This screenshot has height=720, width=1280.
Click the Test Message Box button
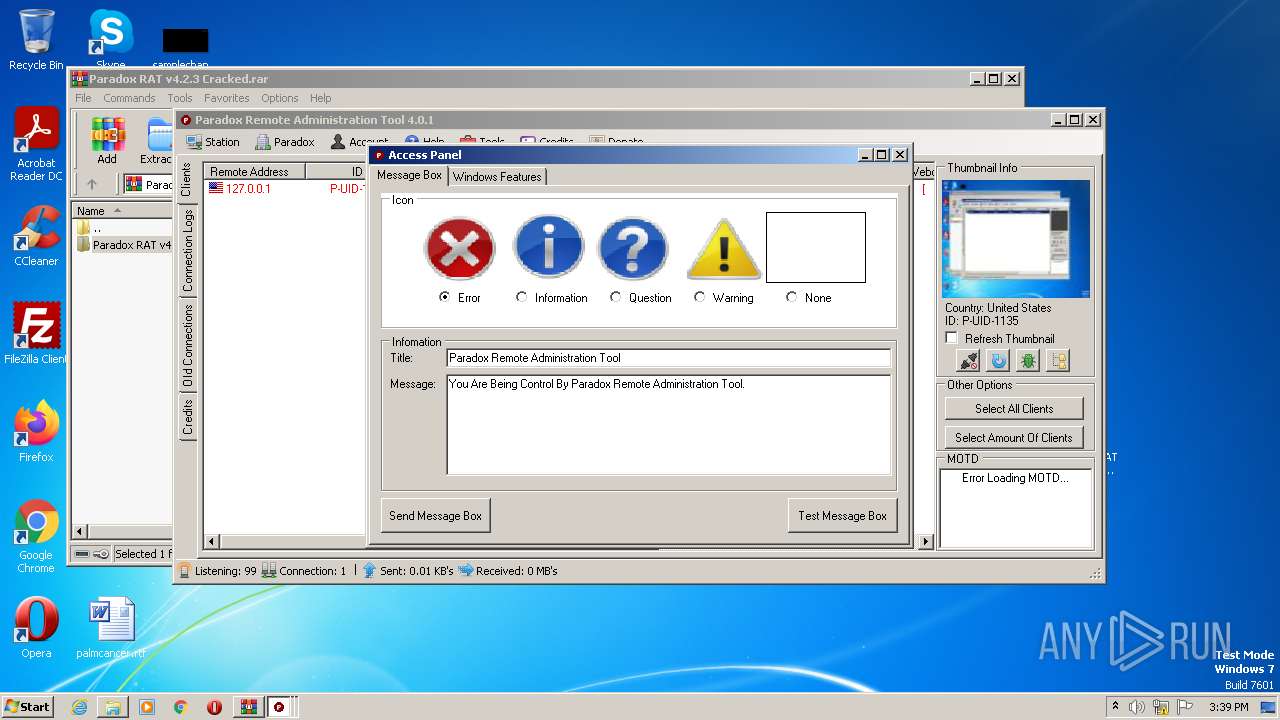(842, 516)
